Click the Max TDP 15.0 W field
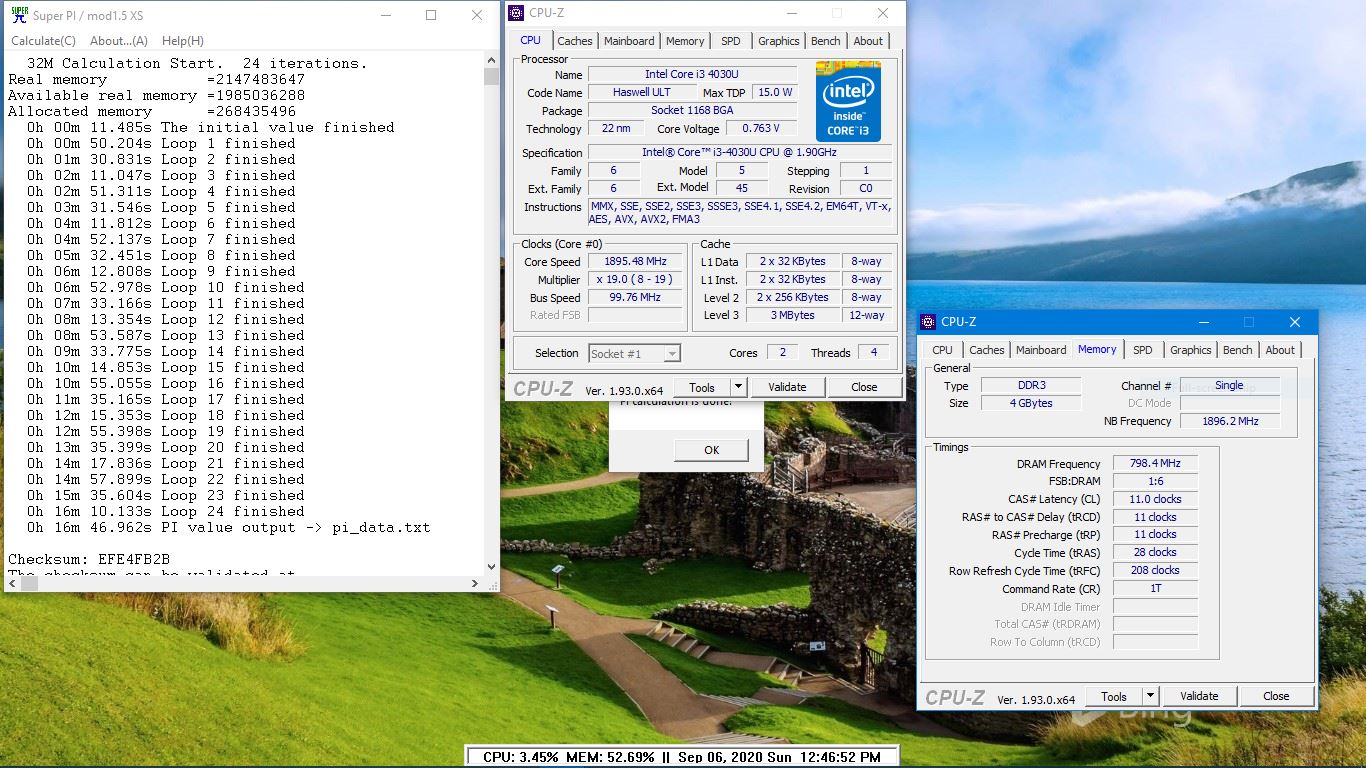 (774, 92)
